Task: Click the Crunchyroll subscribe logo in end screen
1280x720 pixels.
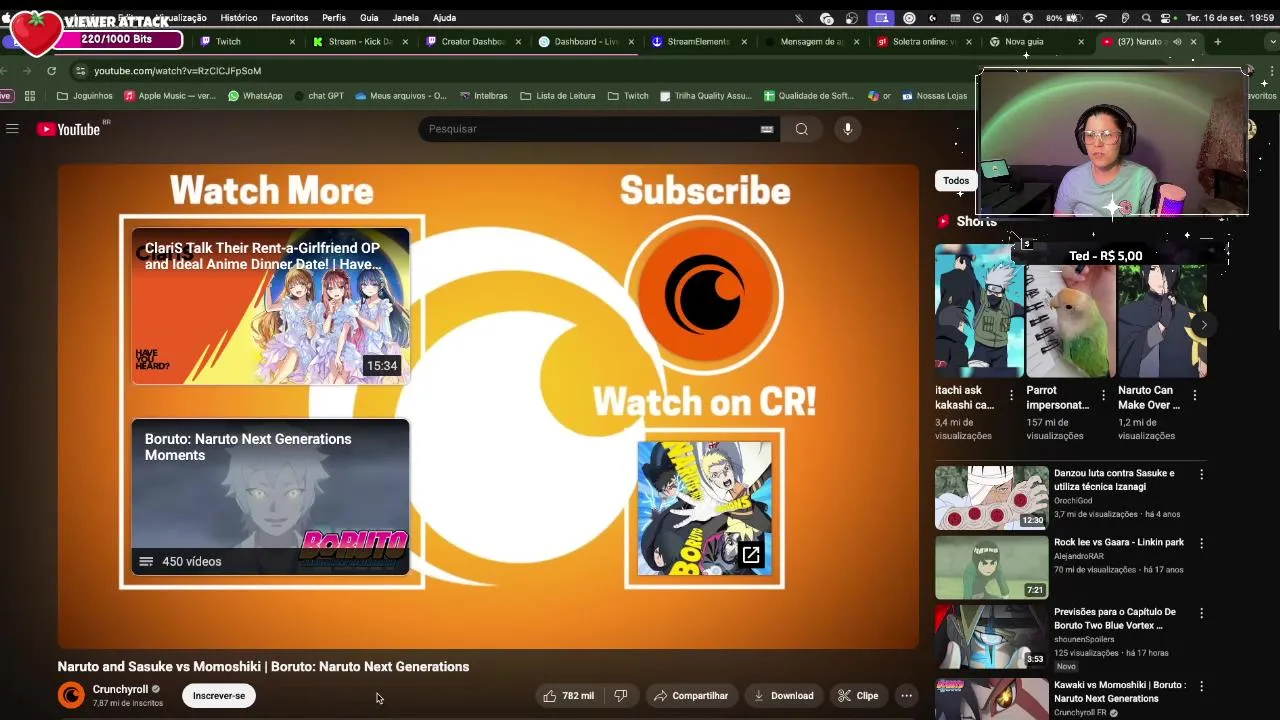Action: click(705, 295)
